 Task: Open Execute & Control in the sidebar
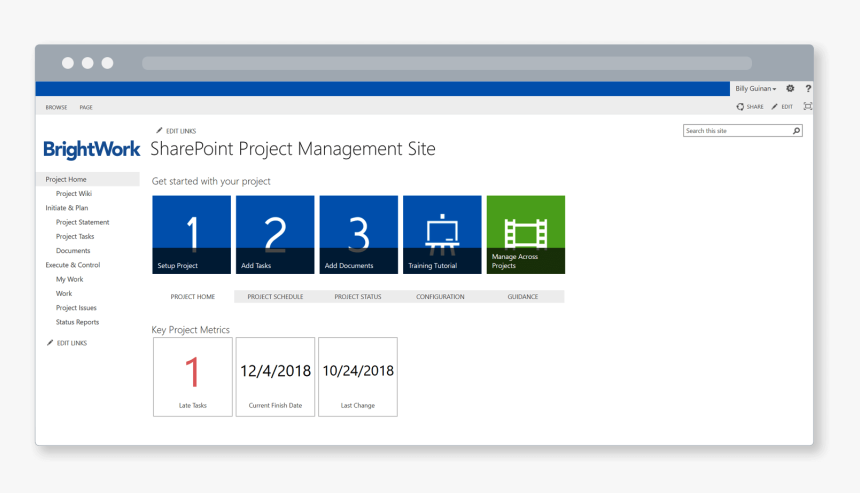72,265
